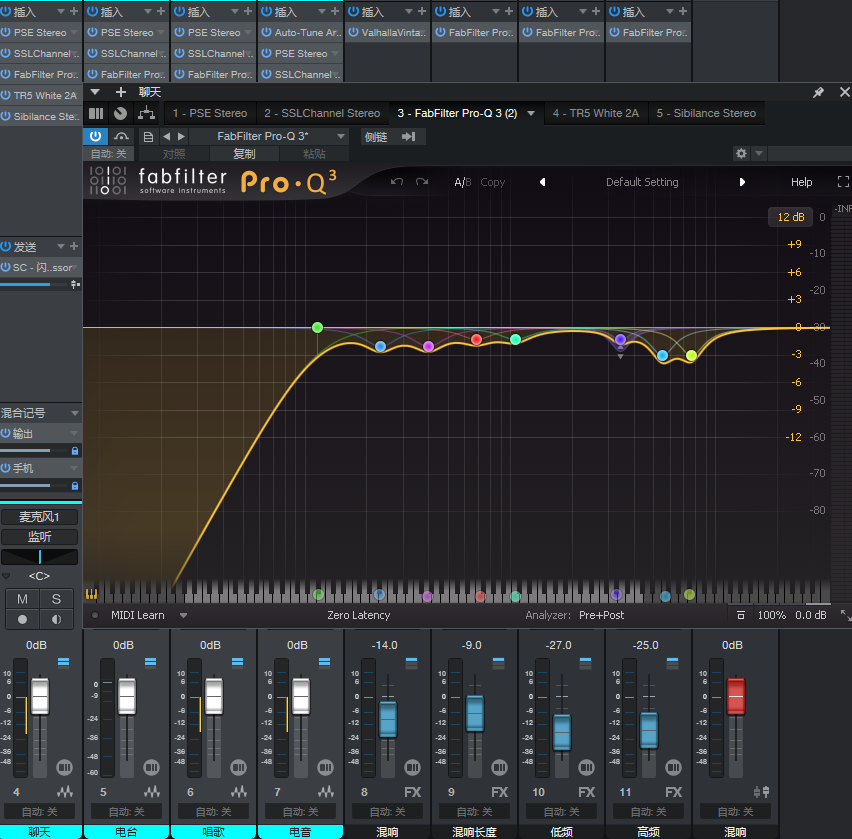Image resolution: width=852 pixels, height=839 pixels.
Task: Switch to 4 - TR5 White 2A tab
Action: pos(596,113)
